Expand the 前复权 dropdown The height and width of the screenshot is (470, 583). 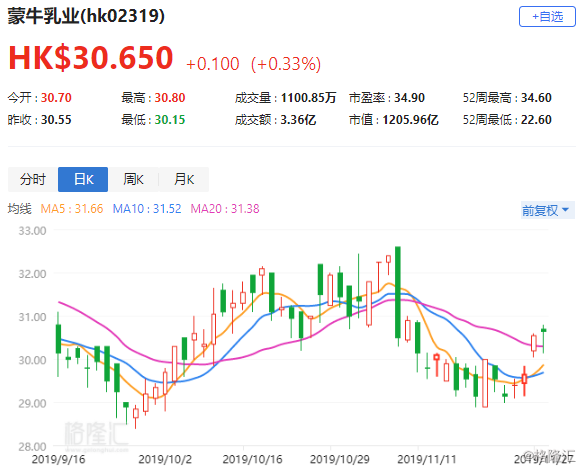coord(548,210)
